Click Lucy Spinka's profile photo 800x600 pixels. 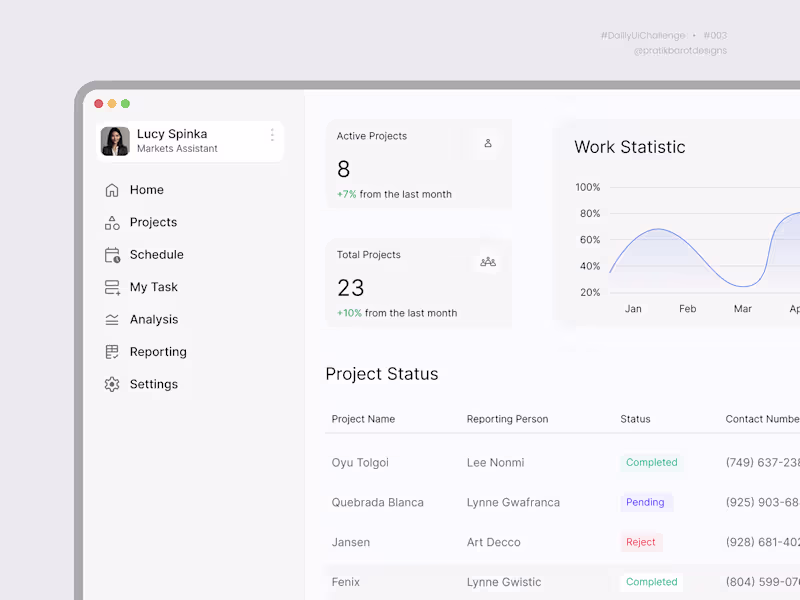tap(115, 142)
